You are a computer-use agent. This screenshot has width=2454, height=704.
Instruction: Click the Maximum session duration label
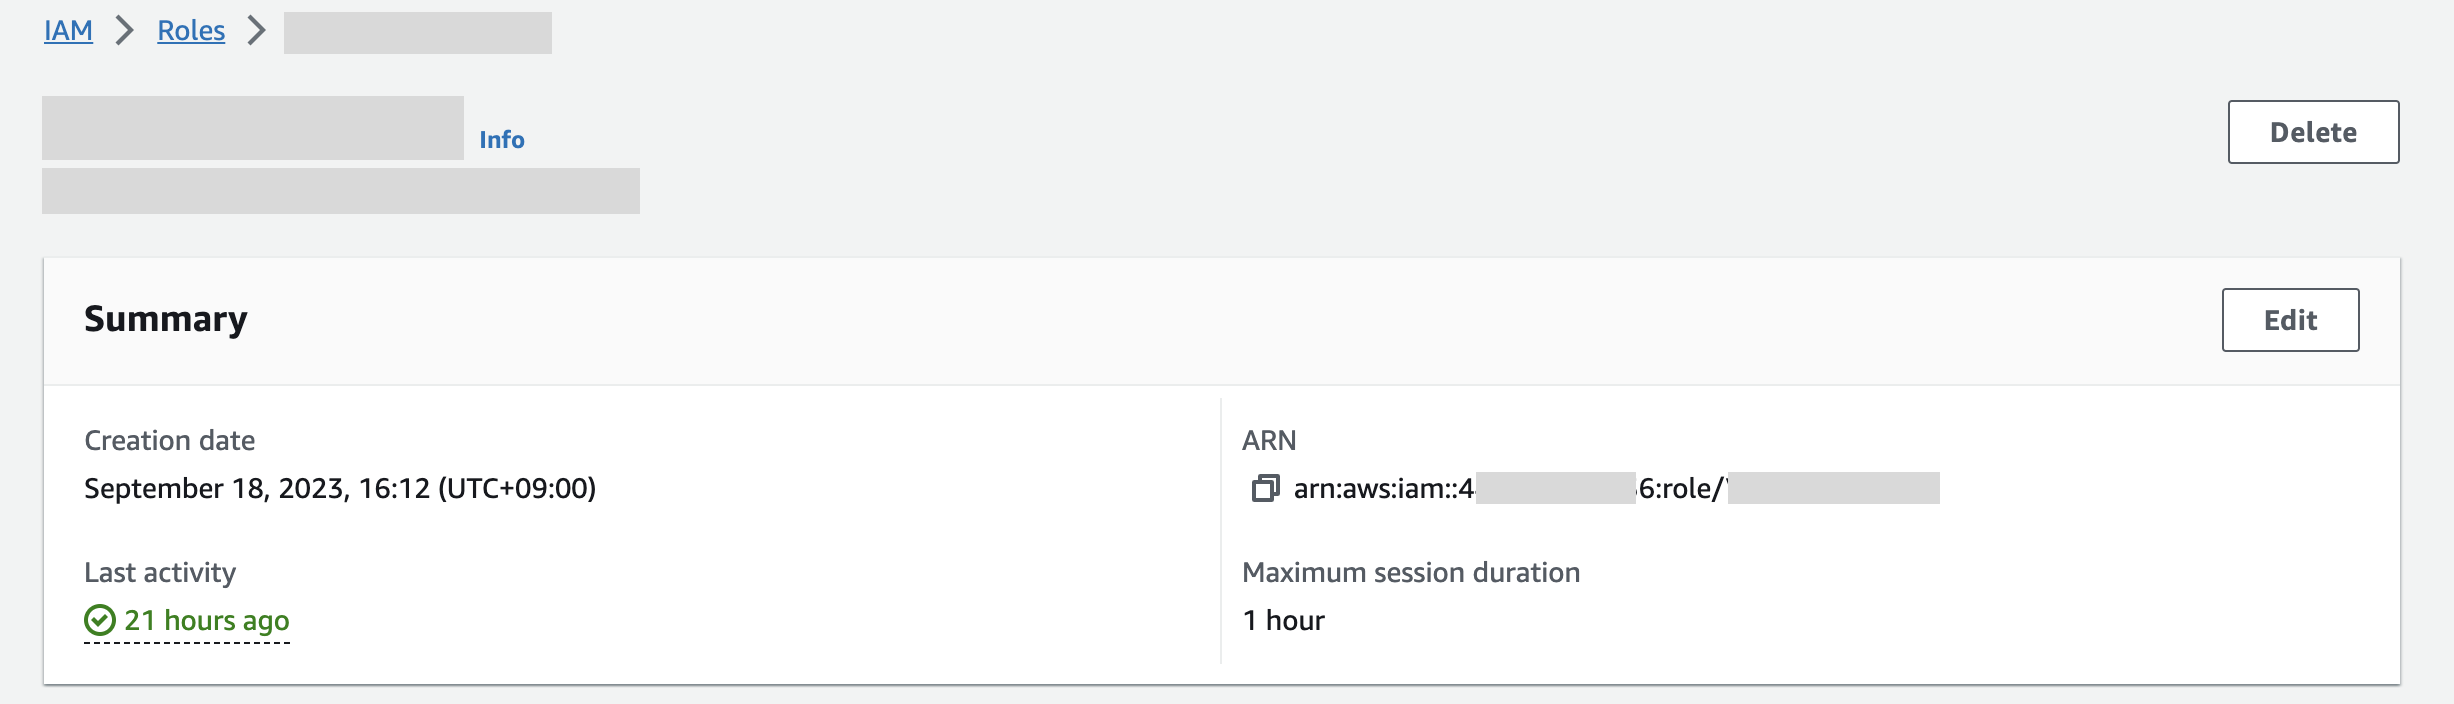pos(1411,572)
